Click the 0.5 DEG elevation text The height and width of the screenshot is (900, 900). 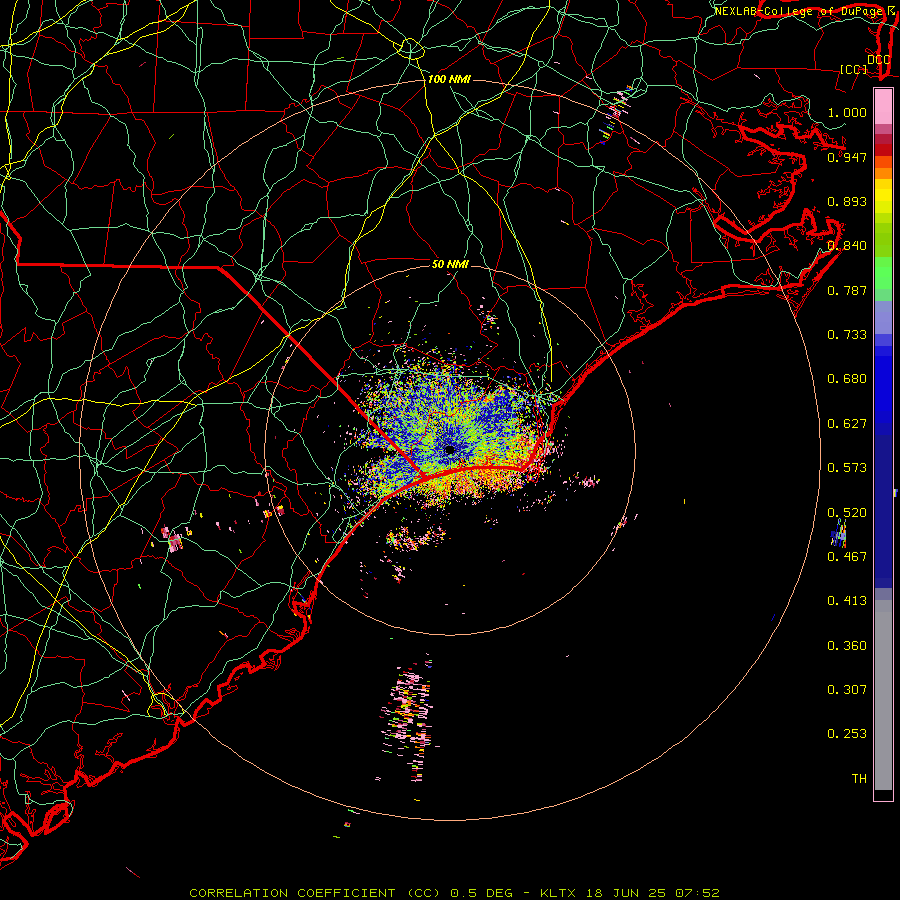pyautogui.click(x=482, y=893)
